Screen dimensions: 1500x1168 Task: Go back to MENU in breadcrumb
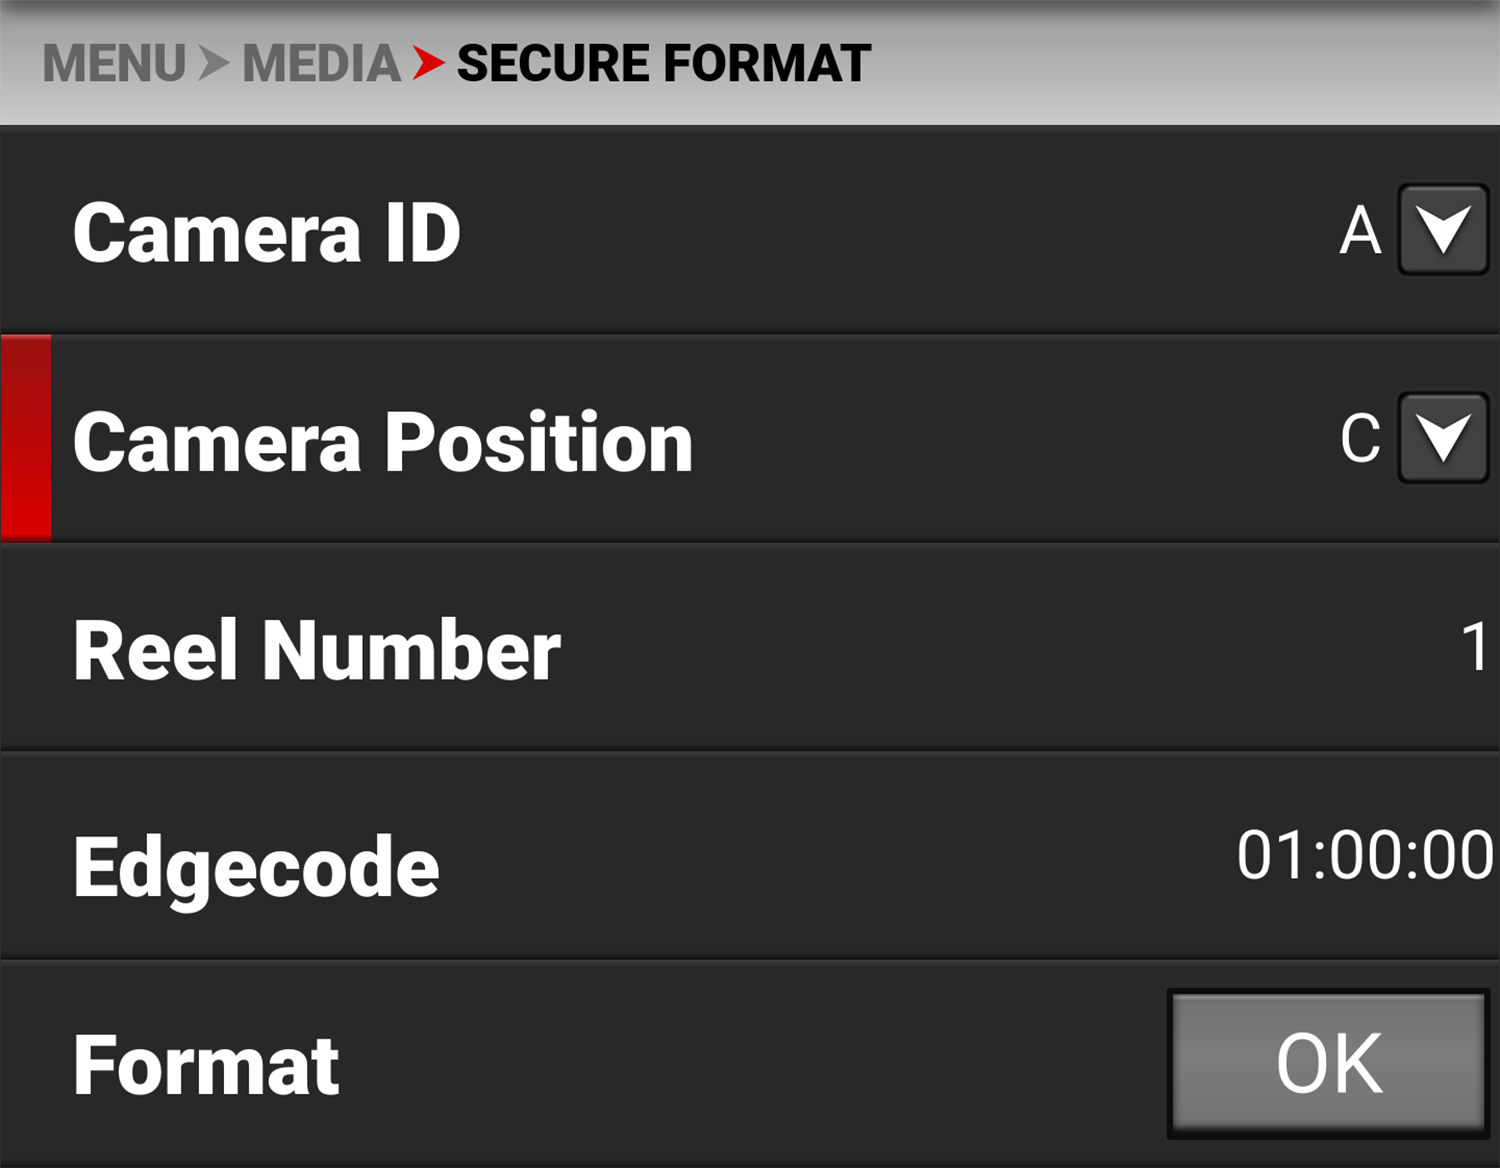(114, 64)
